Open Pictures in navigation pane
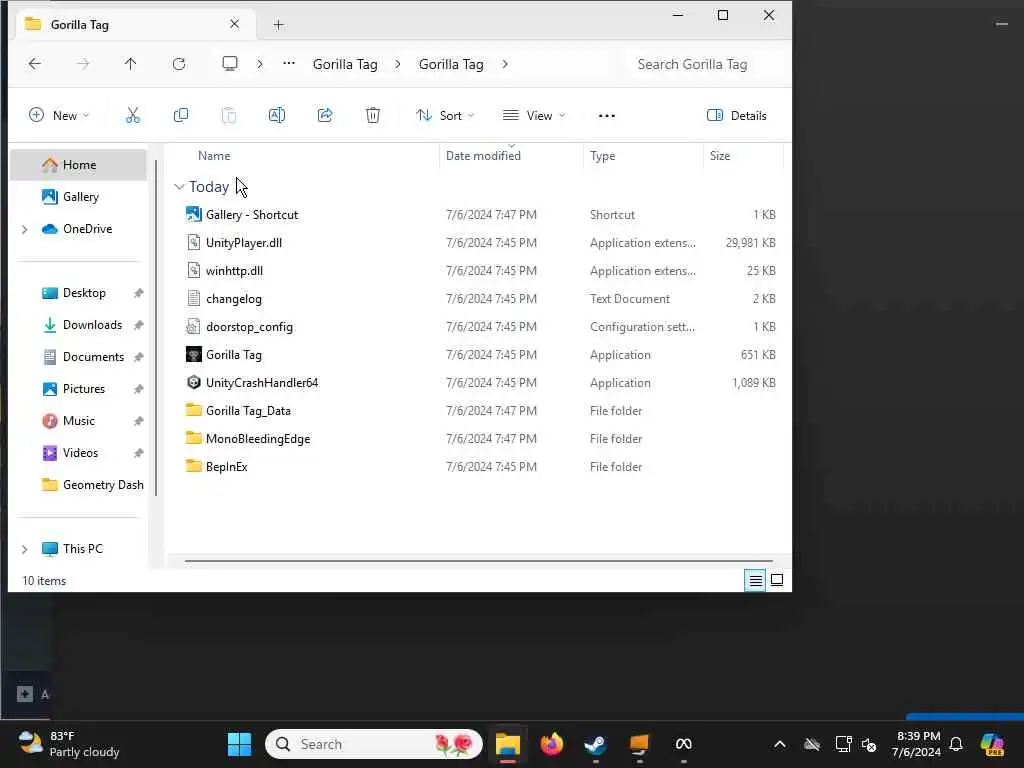The width and height of the screenshot is (1024, 768). coord(78,389)
